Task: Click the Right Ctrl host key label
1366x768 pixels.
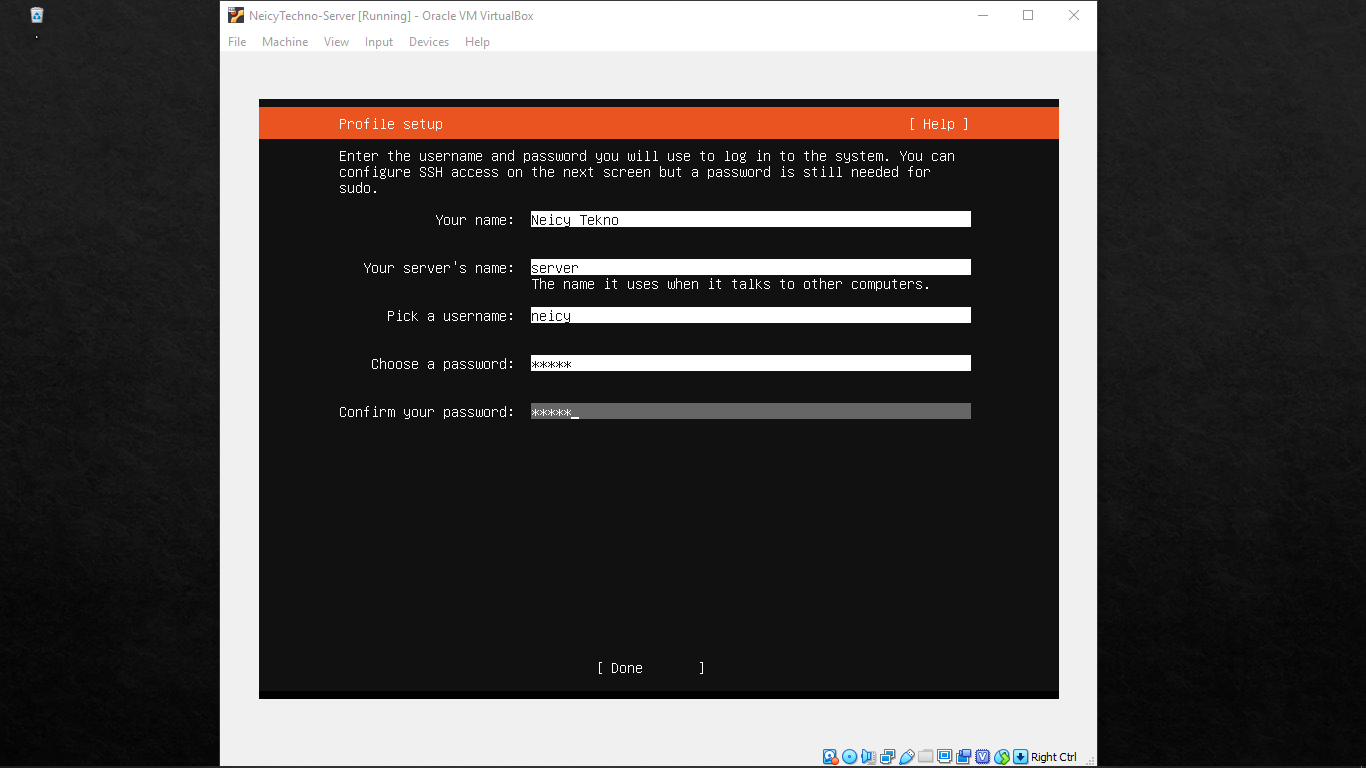Action: point(1054,757)
